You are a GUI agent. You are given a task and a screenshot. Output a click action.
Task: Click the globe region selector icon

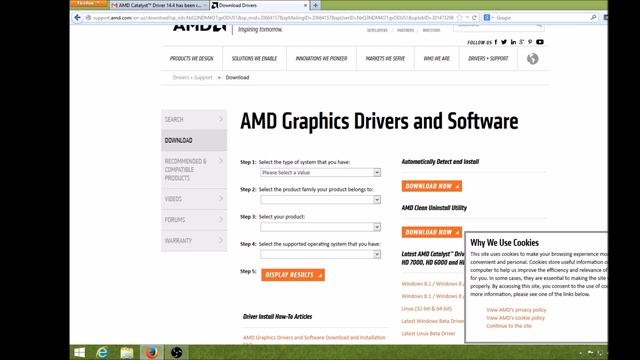532,59
